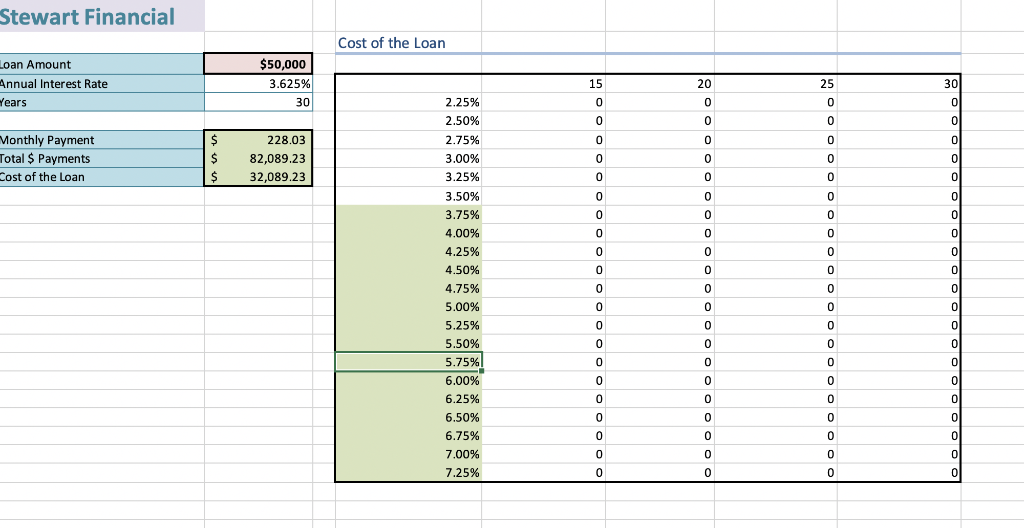Select the 7.00% rate cell
Viewport: 1024px width, 528px height.
click(409, 454)
